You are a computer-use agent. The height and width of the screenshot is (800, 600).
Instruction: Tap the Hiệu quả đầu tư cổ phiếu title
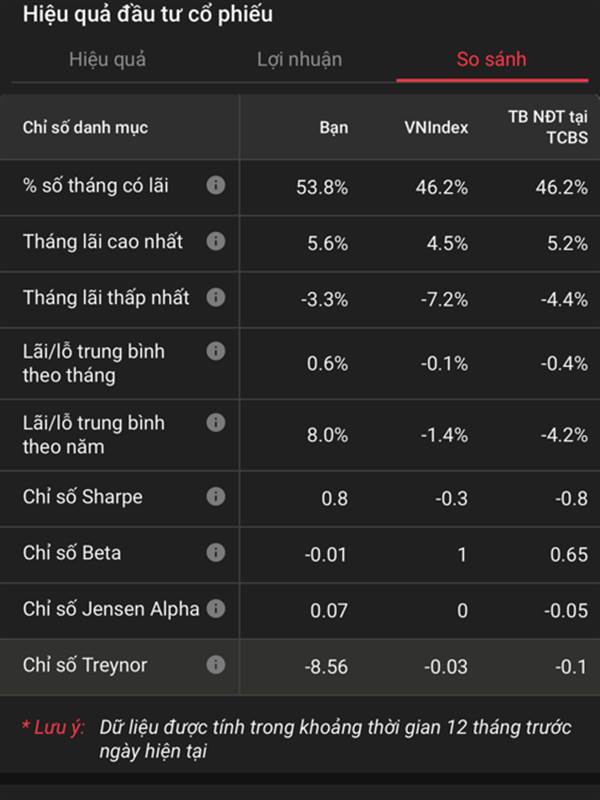pyautogui.click(x=148, y=14)
